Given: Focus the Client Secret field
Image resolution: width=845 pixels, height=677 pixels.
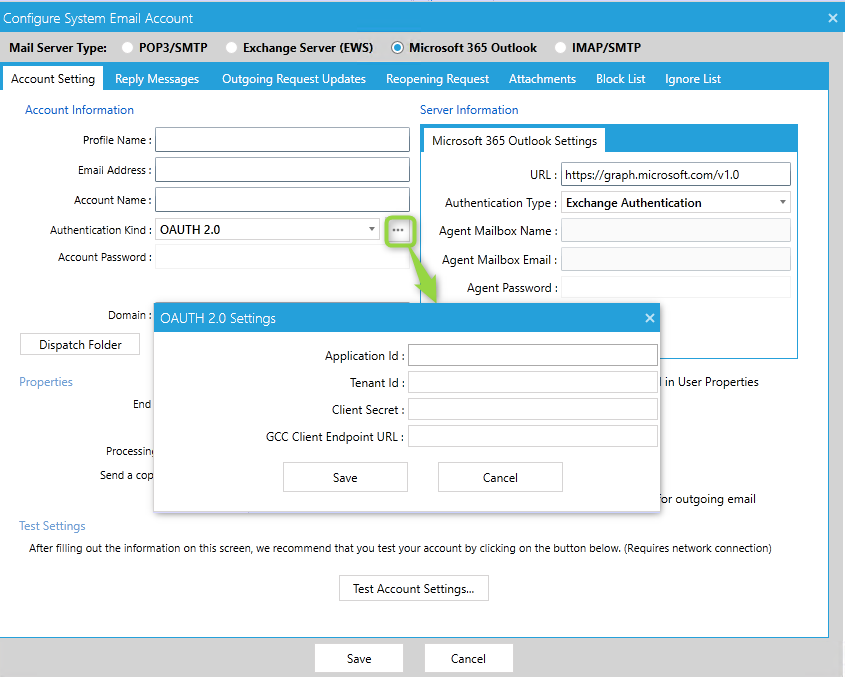Looking at the screenshot, I should [x=532, y=409].
